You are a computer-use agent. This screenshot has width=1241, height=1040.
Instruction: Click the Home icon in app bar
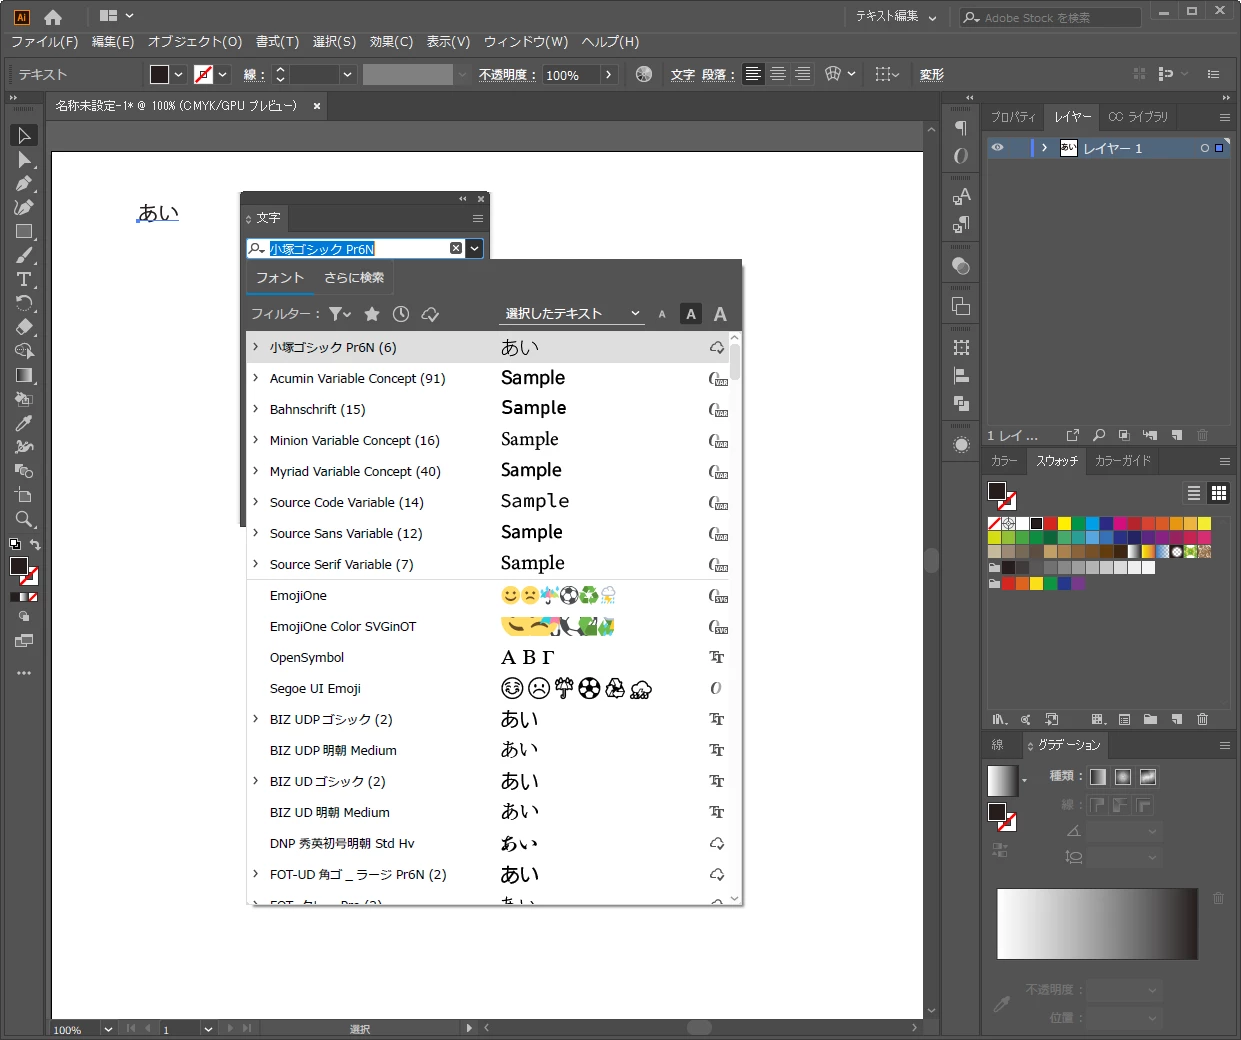point(53,17)
